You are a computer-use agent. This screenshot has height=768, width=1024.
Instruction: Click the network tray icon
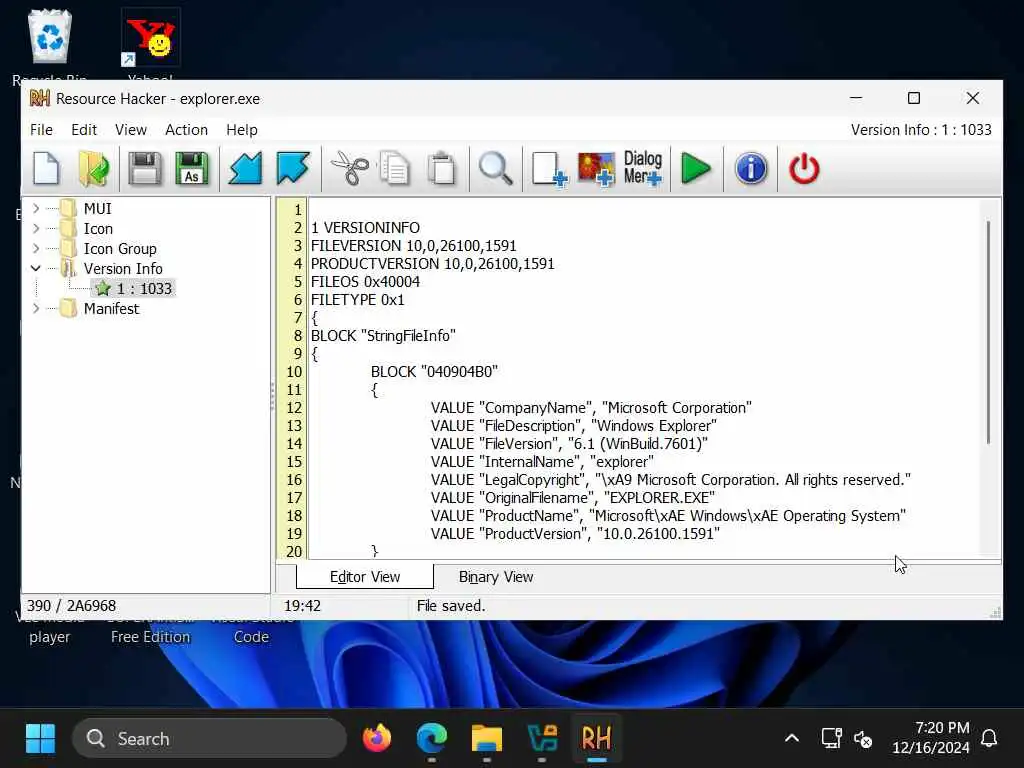pyautogui.click(x=831, y=739)
